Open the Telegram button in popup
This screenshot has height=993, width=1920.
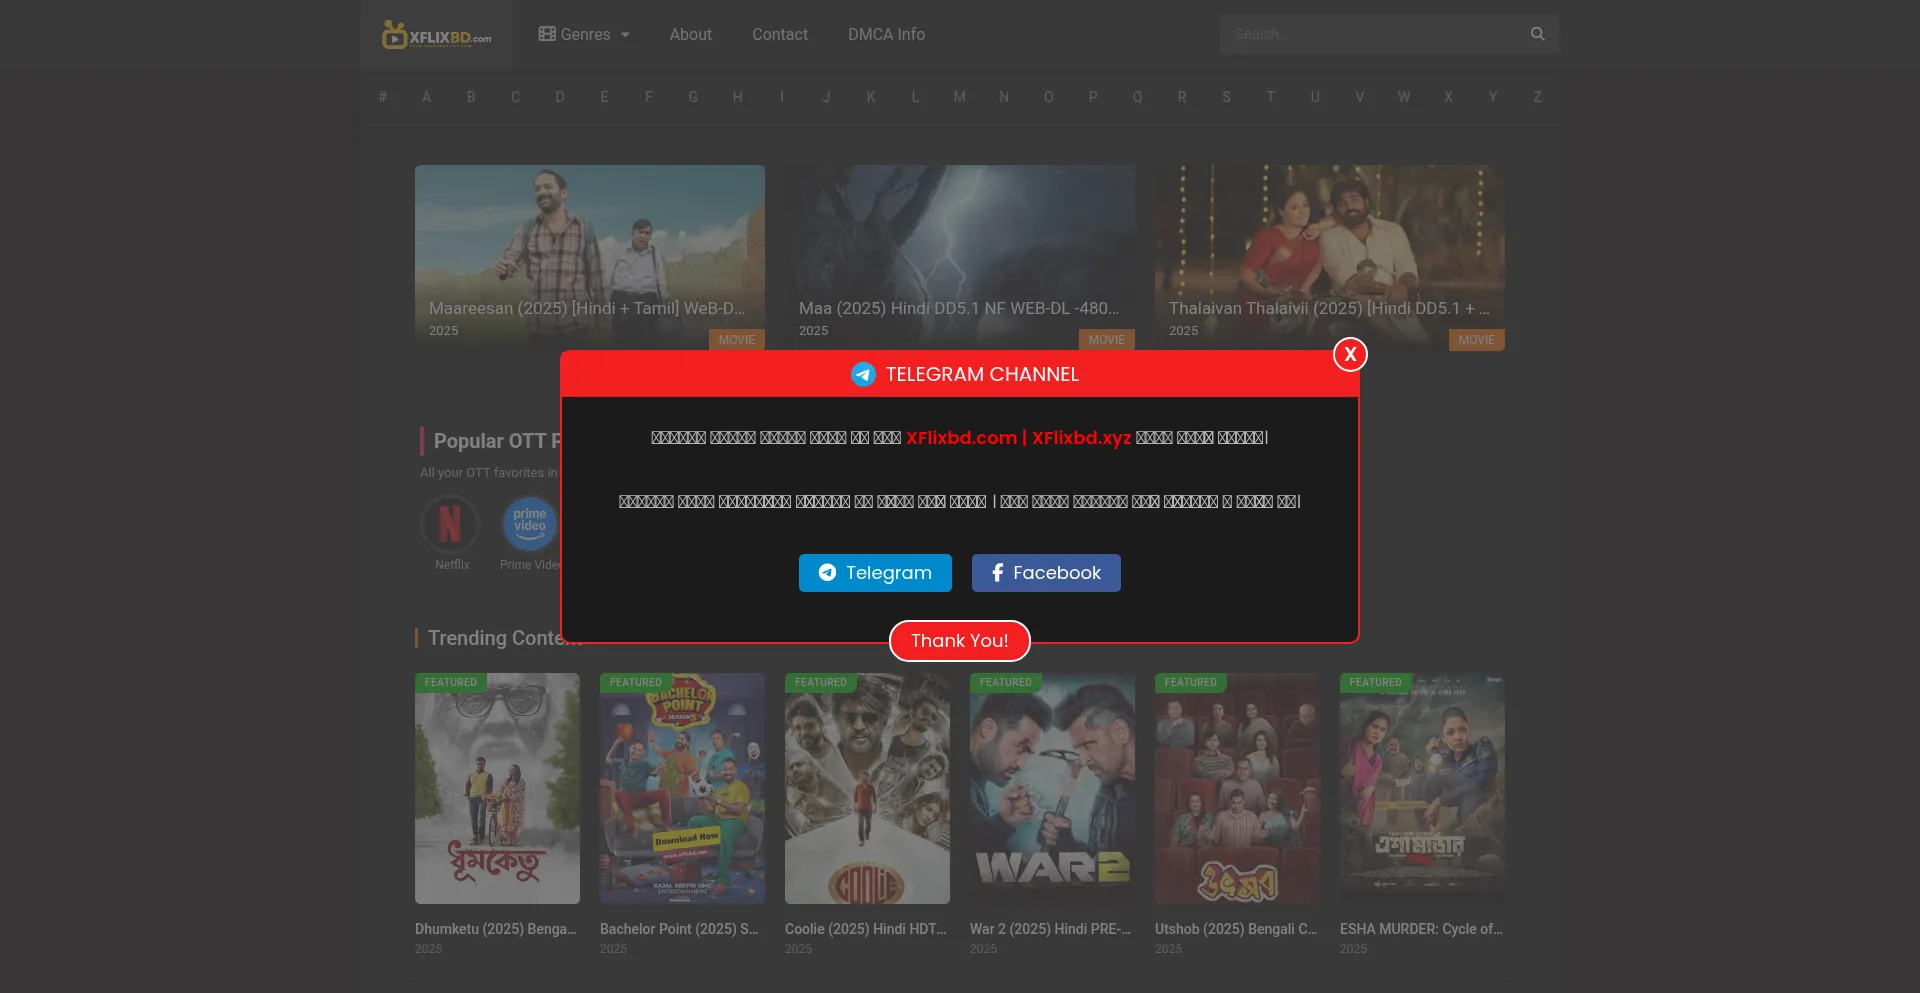pyautogui.click(x=875, y=573)
